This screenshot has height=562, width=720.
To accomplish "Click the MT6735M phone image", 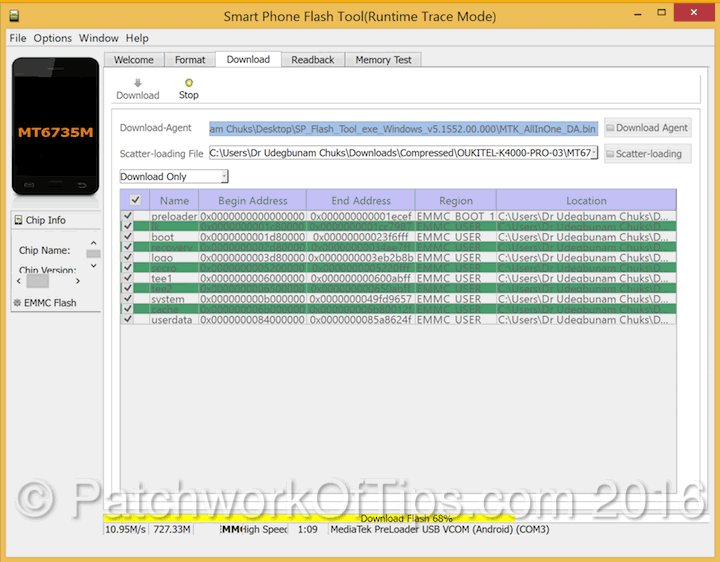I will tap(56, 126).
